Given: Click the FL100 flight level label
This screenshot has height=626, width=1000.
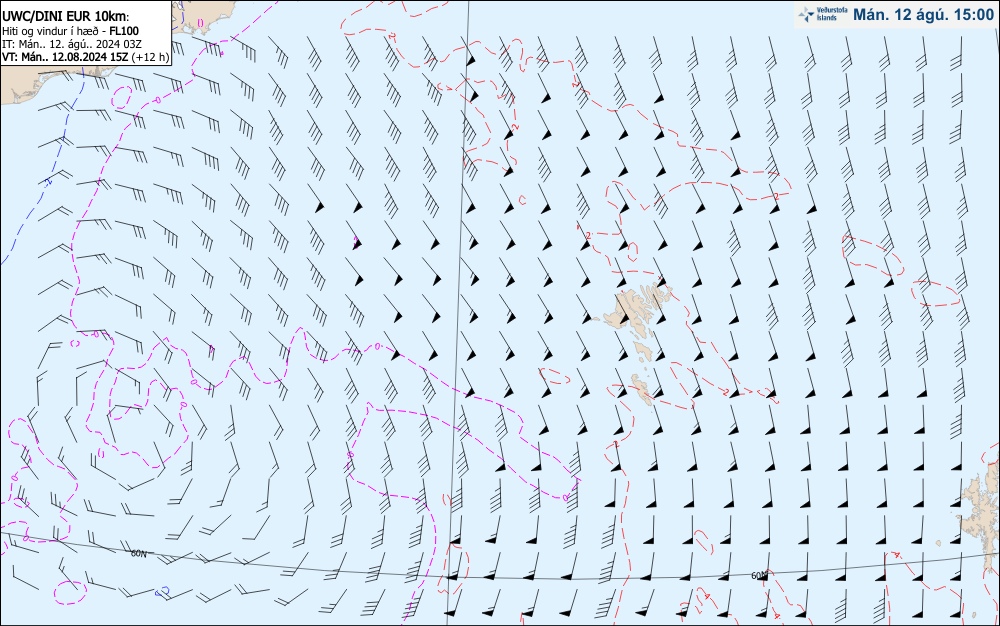Looking at the screenshot, I should pos(124,31).
